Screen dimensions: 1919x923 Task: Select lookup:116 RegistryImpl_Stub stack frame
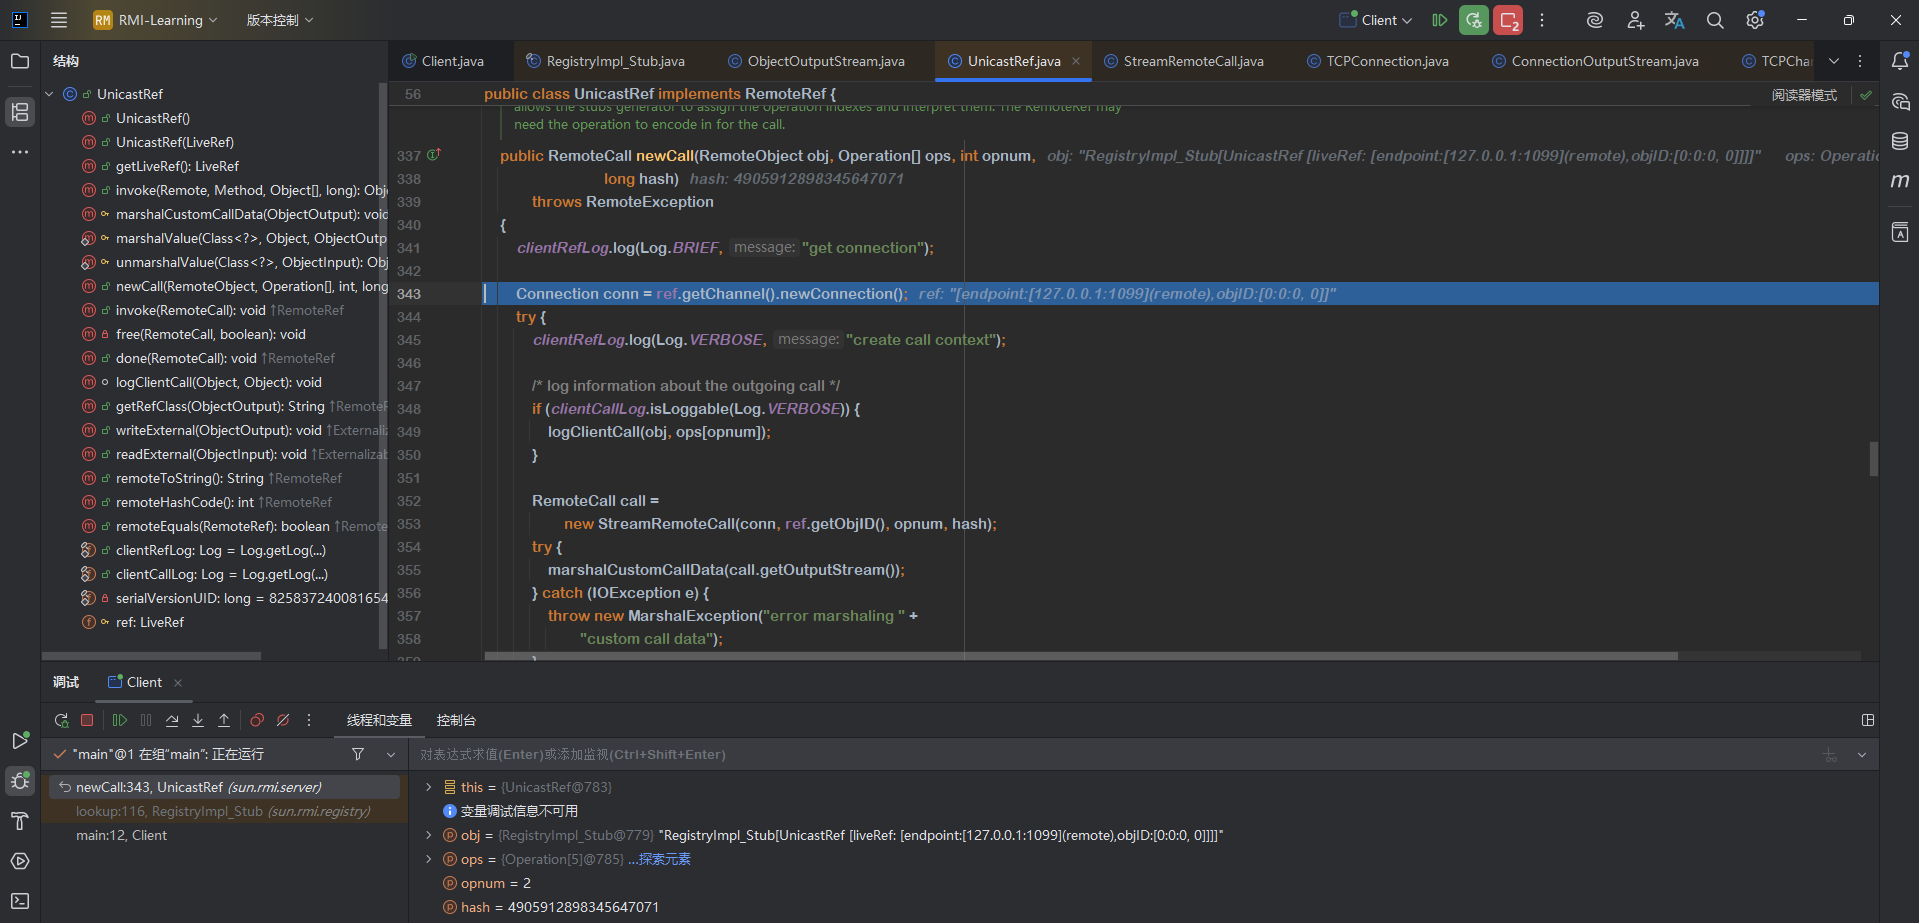coord(223,811)
